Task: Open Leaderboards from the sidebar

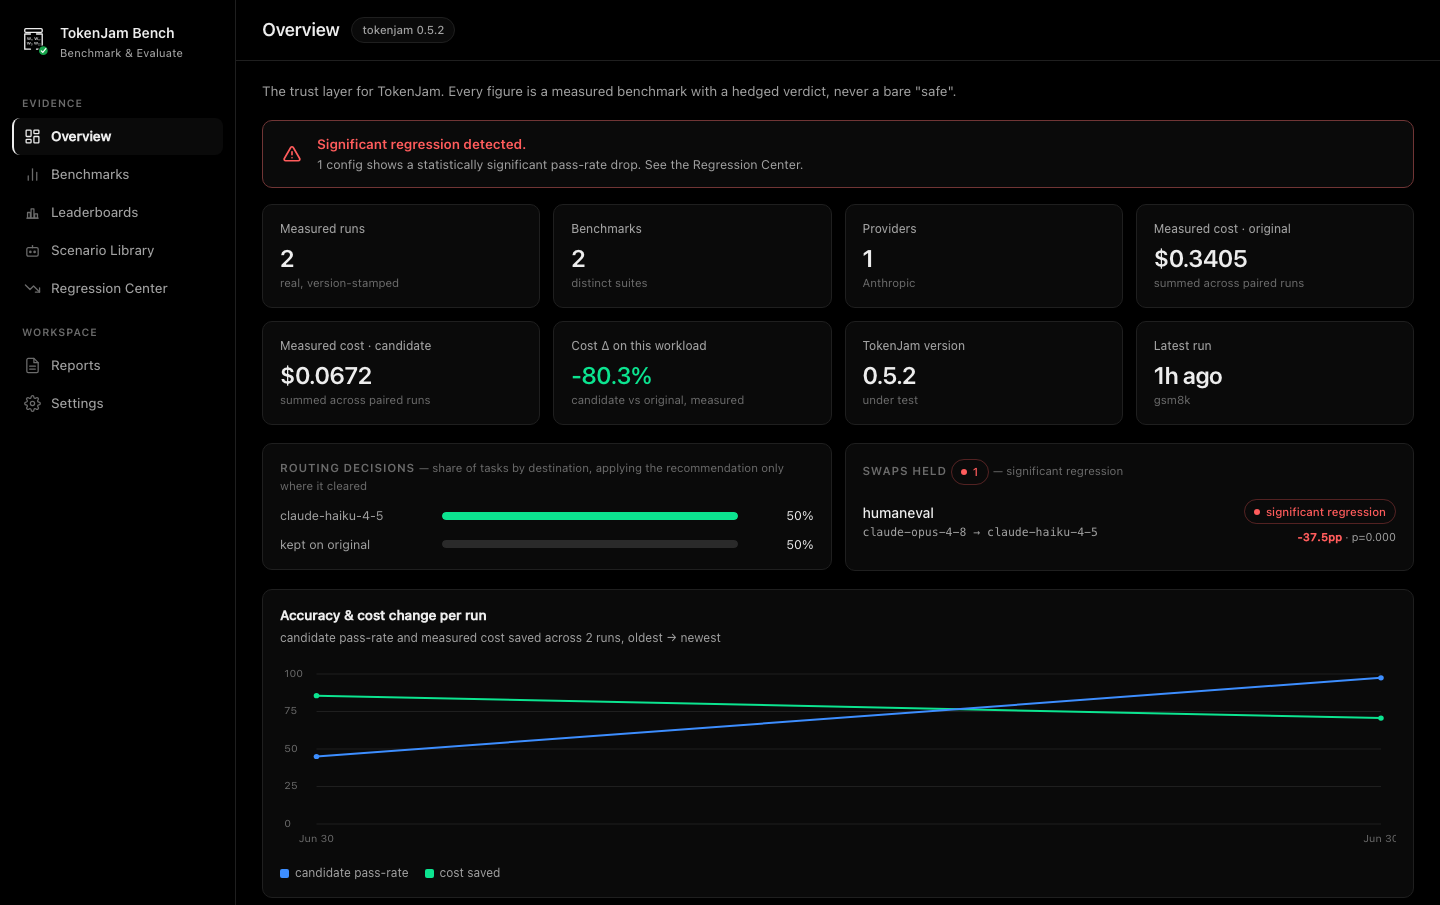Action: click(x=118, y=213)
